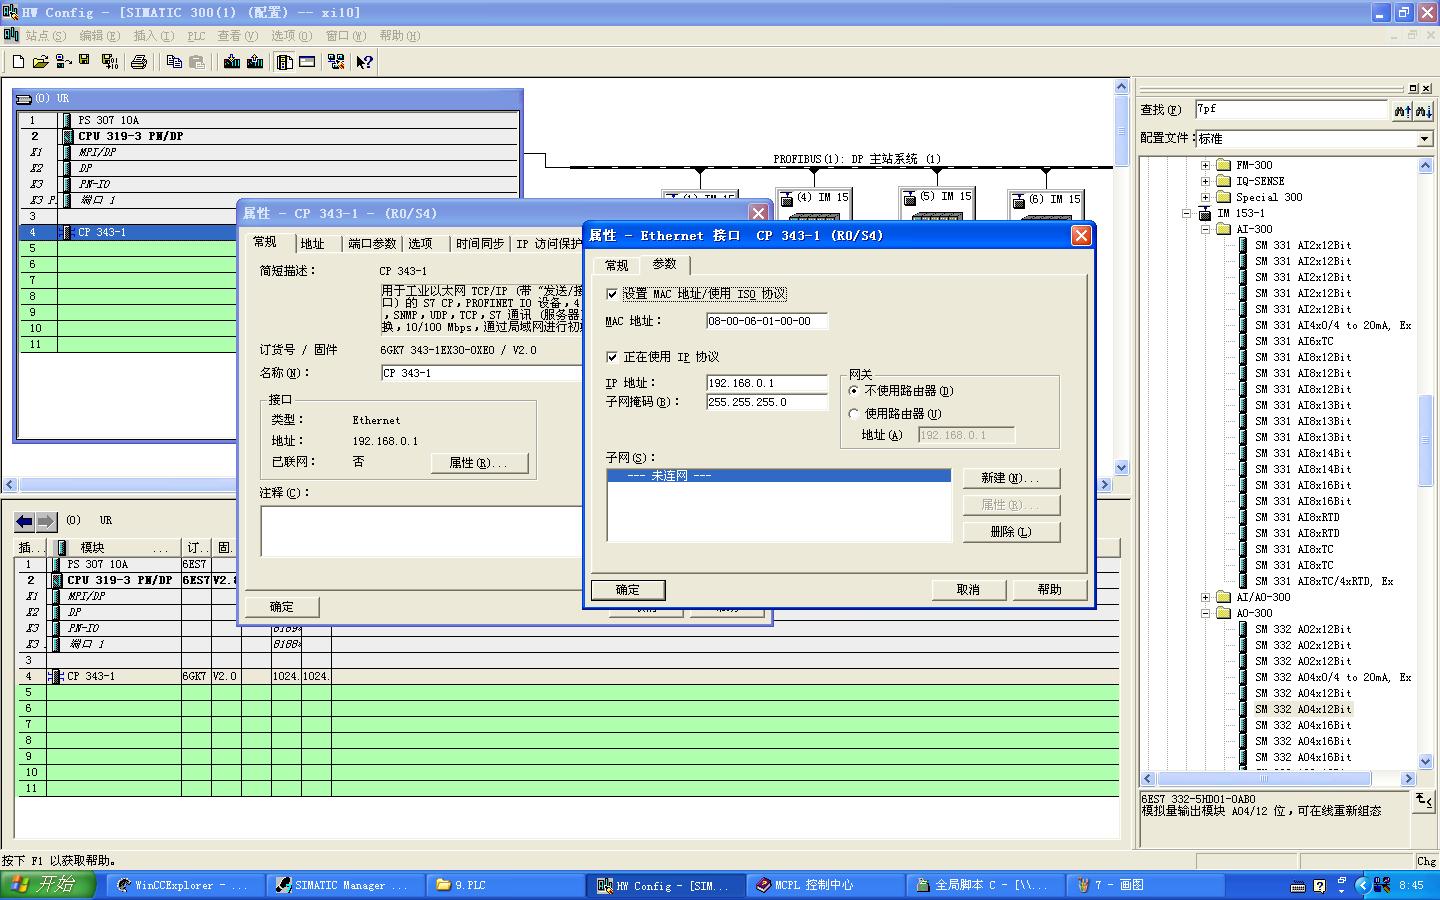Viewport: 1440px width, 900px height.
Task: Select the --- 未连网 --- subnet list entry
Action: pyautogui.click(x=779, y=476)
